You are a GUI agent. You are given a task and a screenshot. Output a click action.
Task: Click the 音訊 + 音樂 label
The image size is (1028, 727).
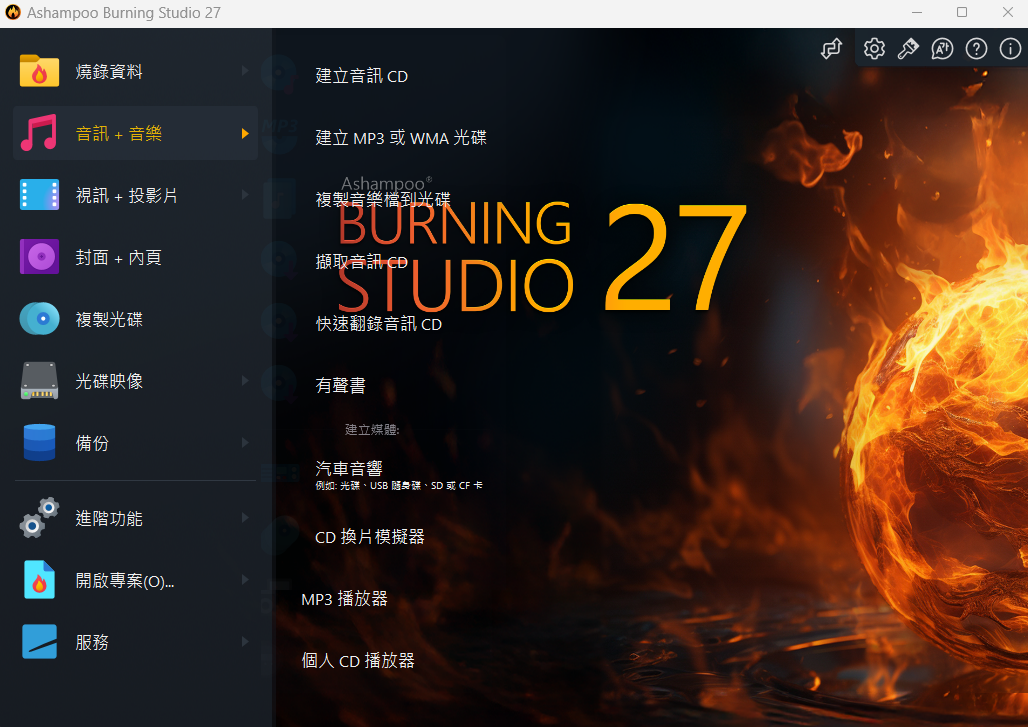pyautogui.click(x=119, y=134)
